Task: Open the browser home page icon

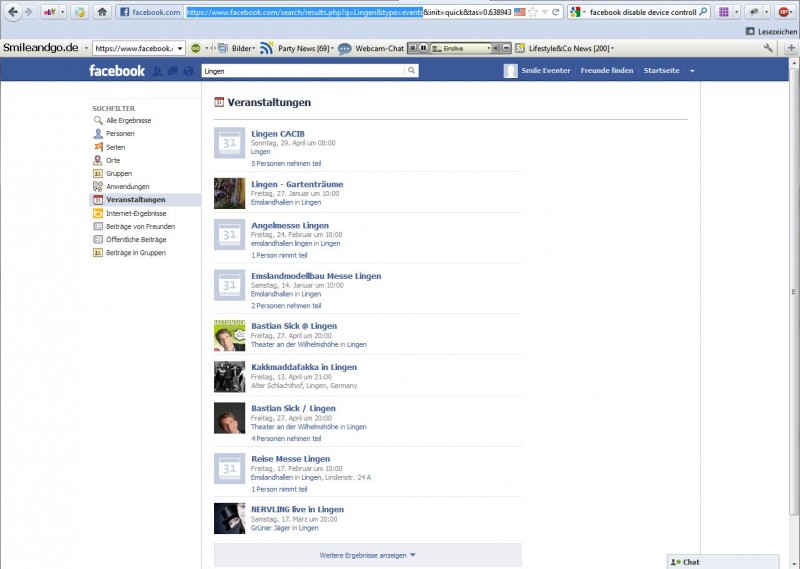Action: 102,12
